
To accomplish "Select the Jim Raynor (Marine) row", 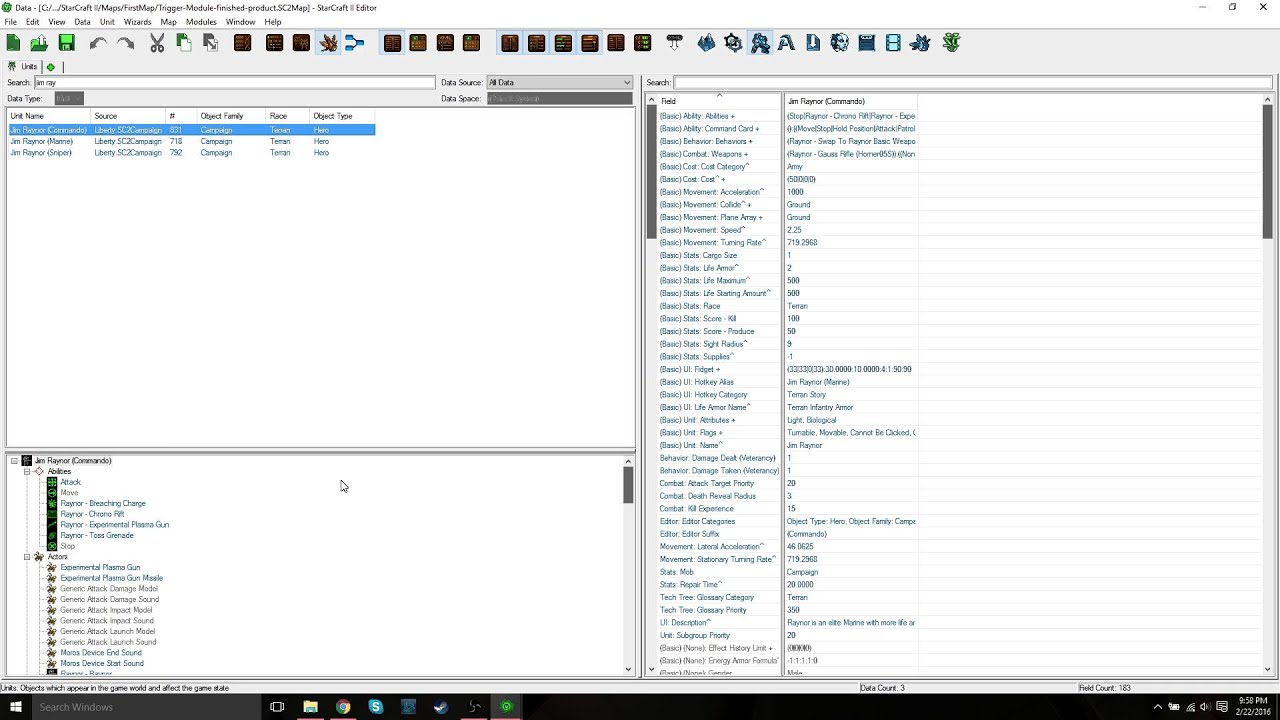I will [191, 141].
